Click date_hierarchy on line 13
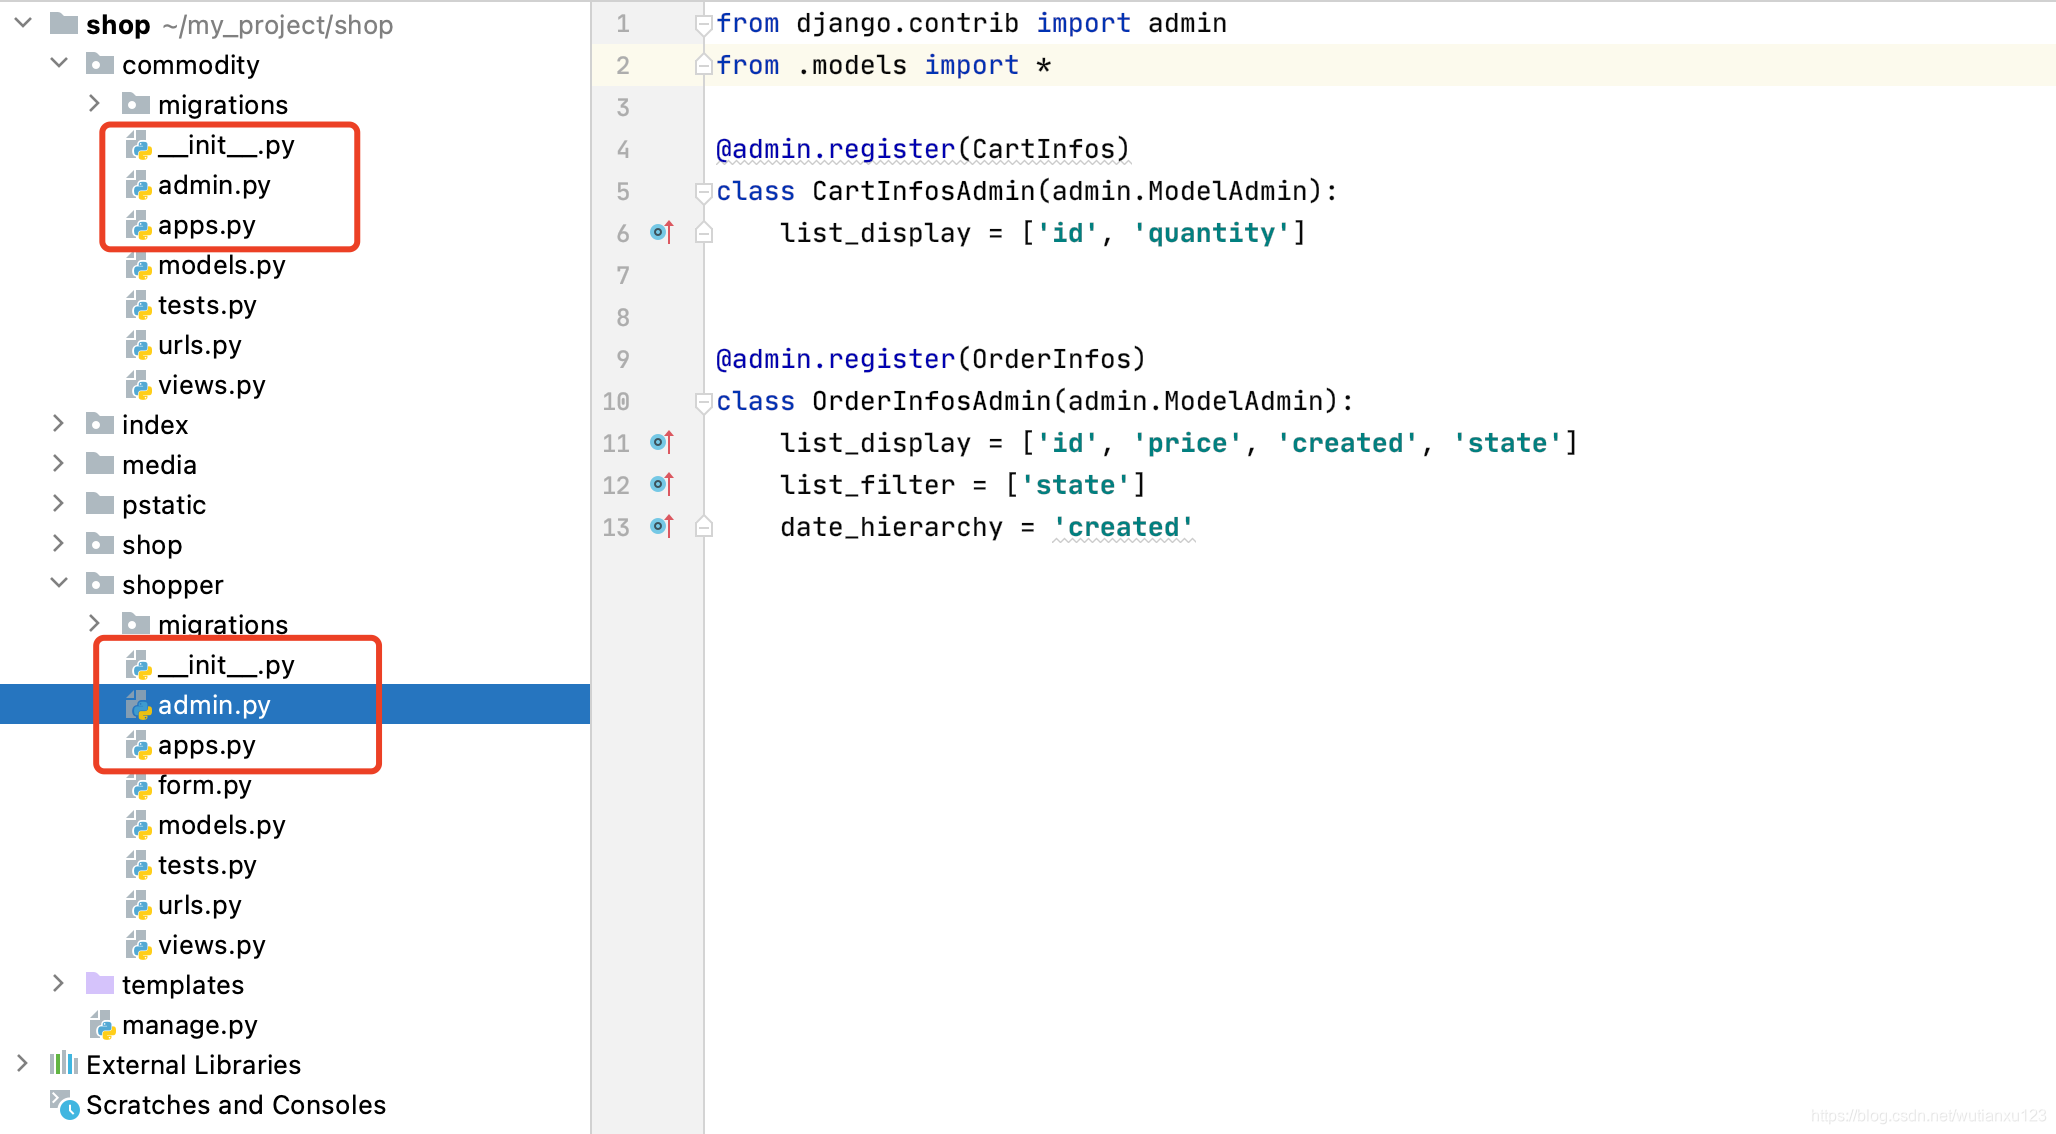 coord(891,527)
